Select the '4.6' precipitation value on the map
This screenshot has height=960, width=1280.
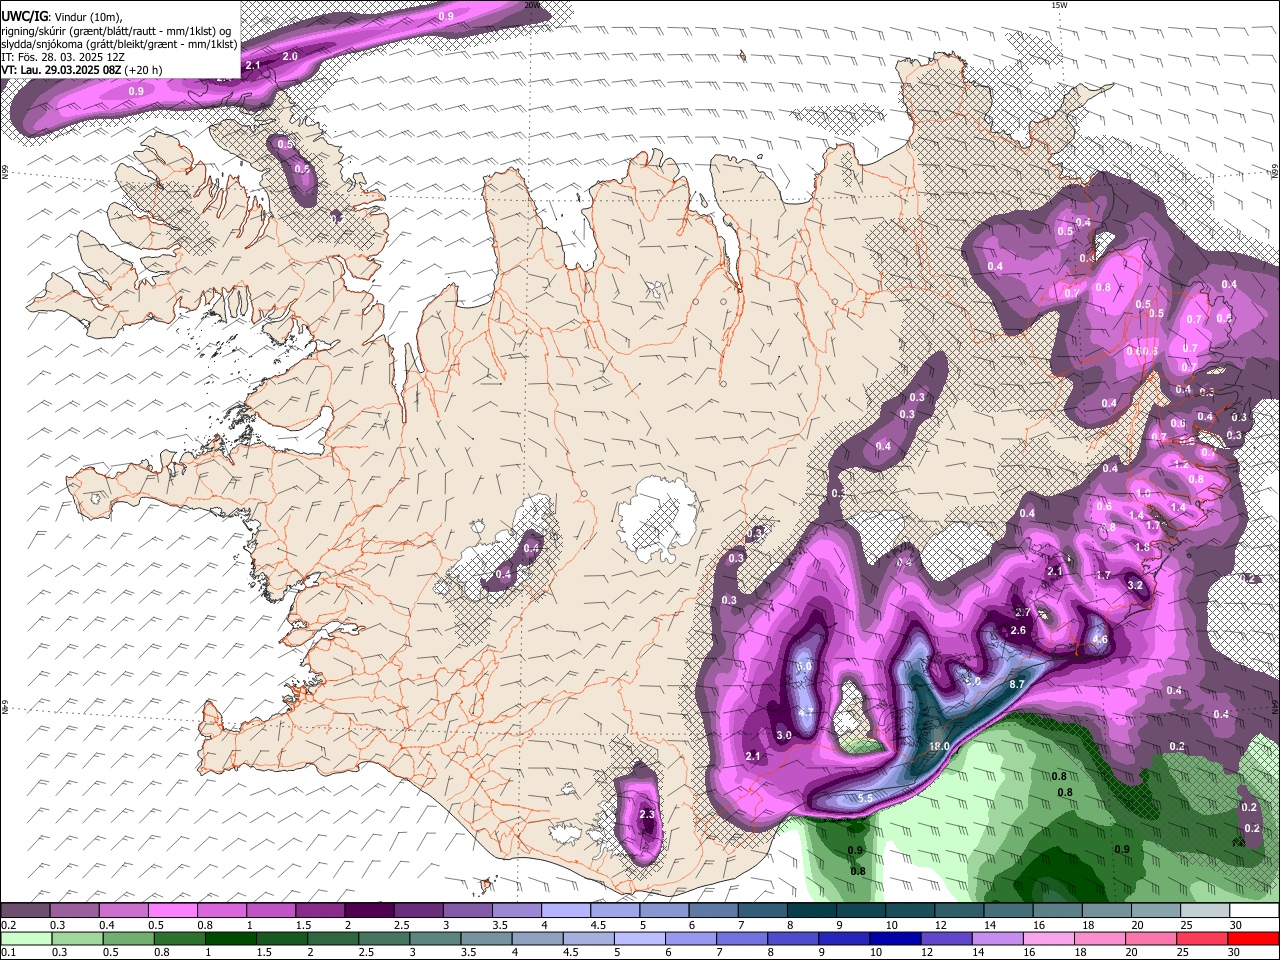click(1100, 639)
